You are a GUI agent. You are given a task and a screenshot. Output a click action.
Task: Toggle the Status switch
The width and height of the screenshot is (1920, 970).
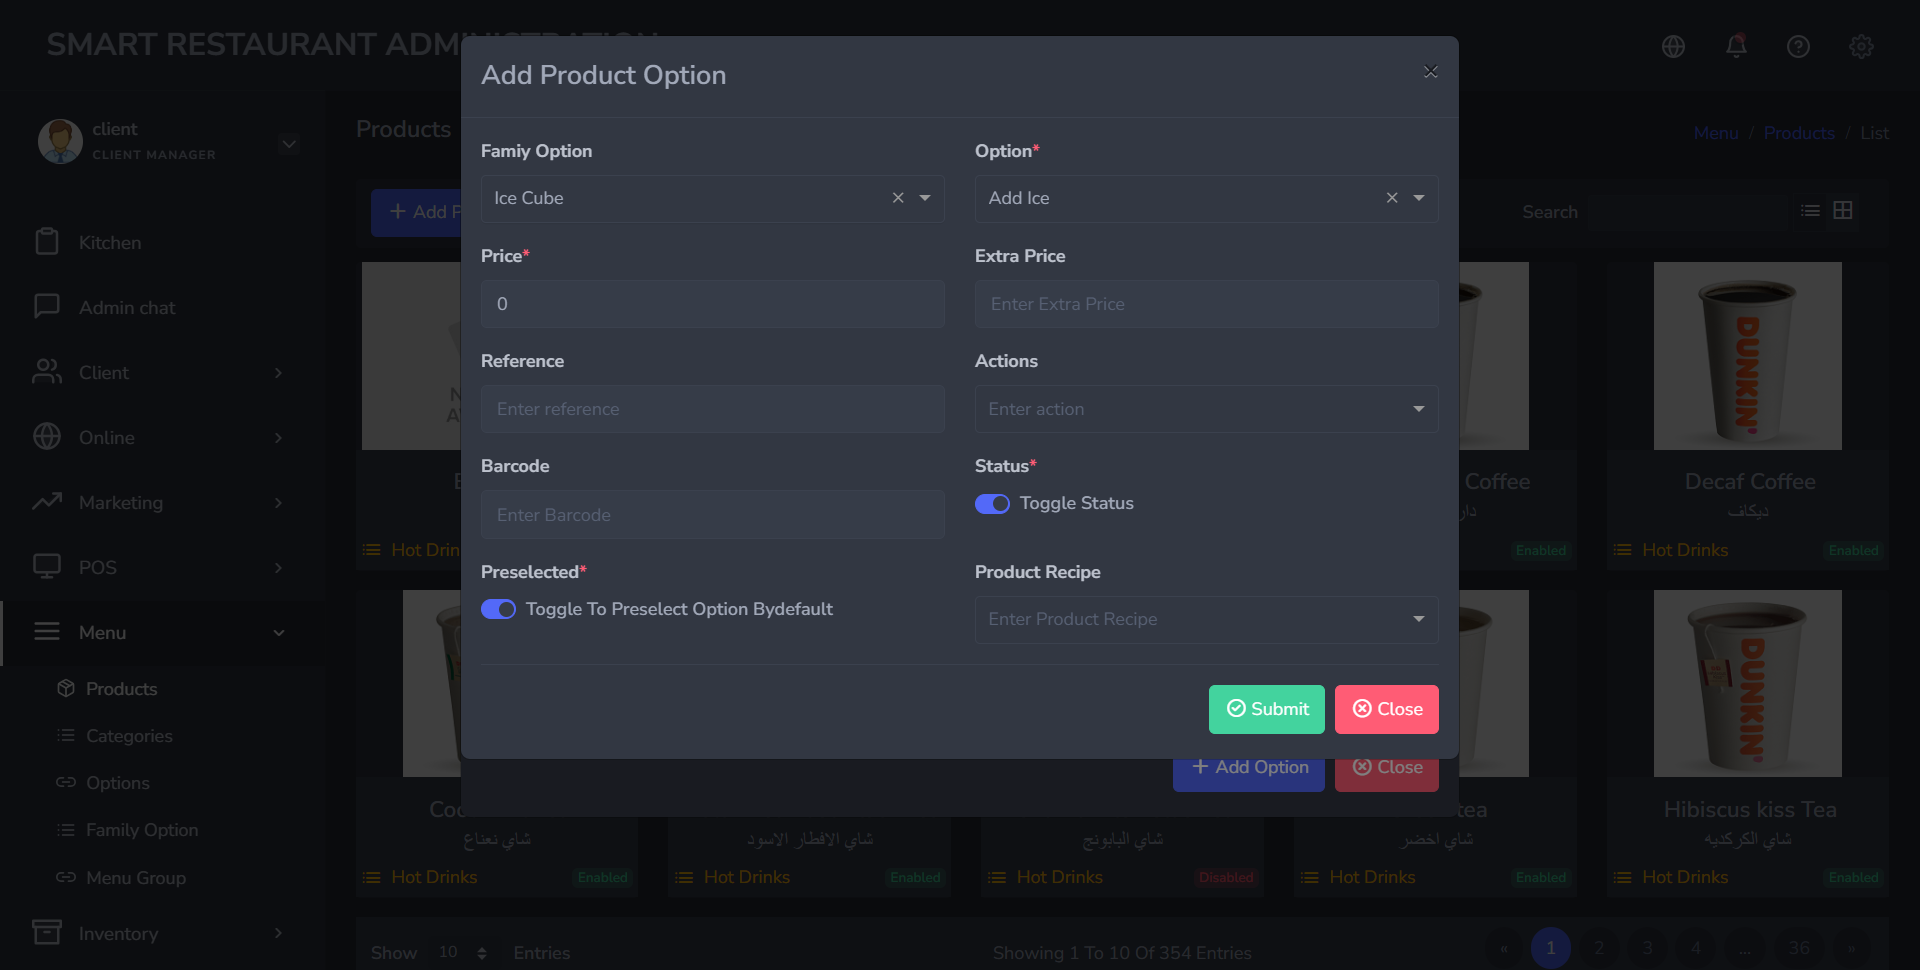coord(993,504)
